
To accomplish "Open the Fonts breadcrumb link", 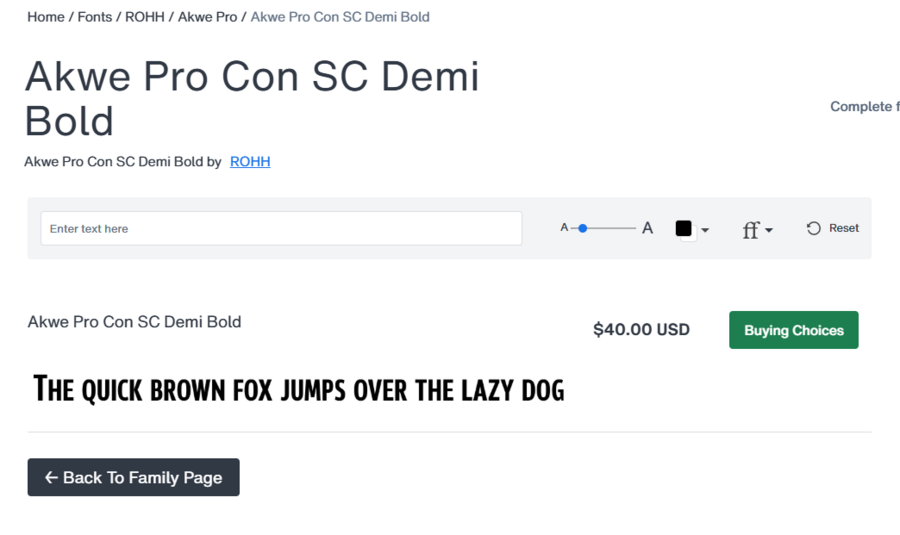I will (x=95, y=17).
